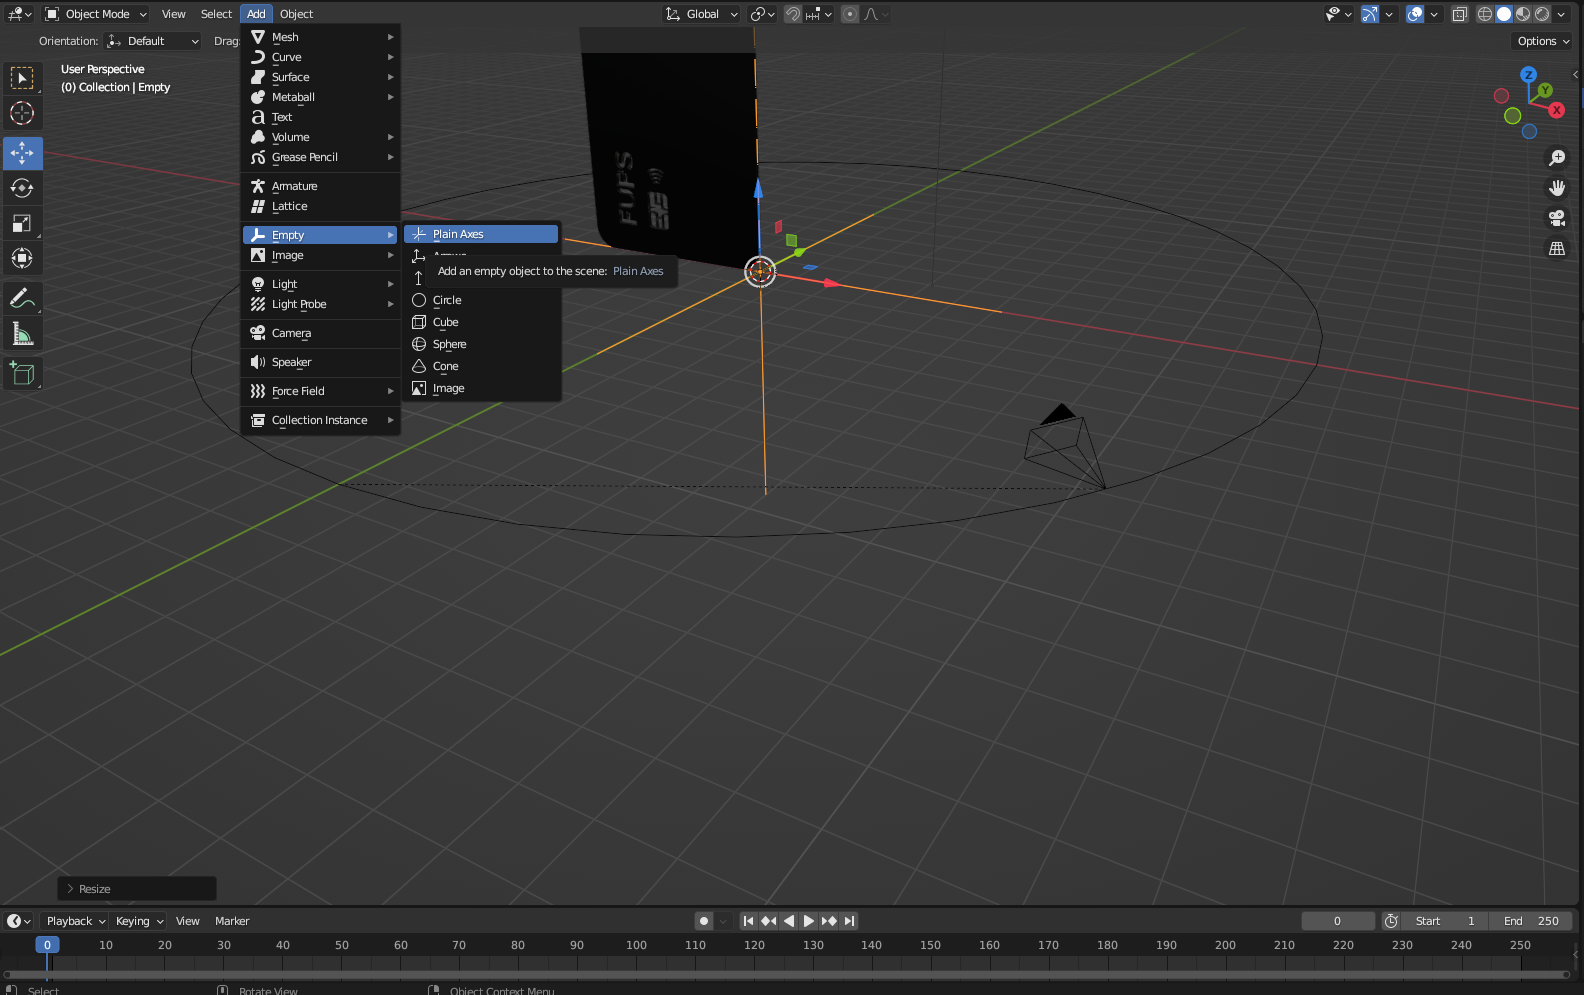Jump to next keyframe
This screenshot has height=995, width=1584.
click(829, 921)
